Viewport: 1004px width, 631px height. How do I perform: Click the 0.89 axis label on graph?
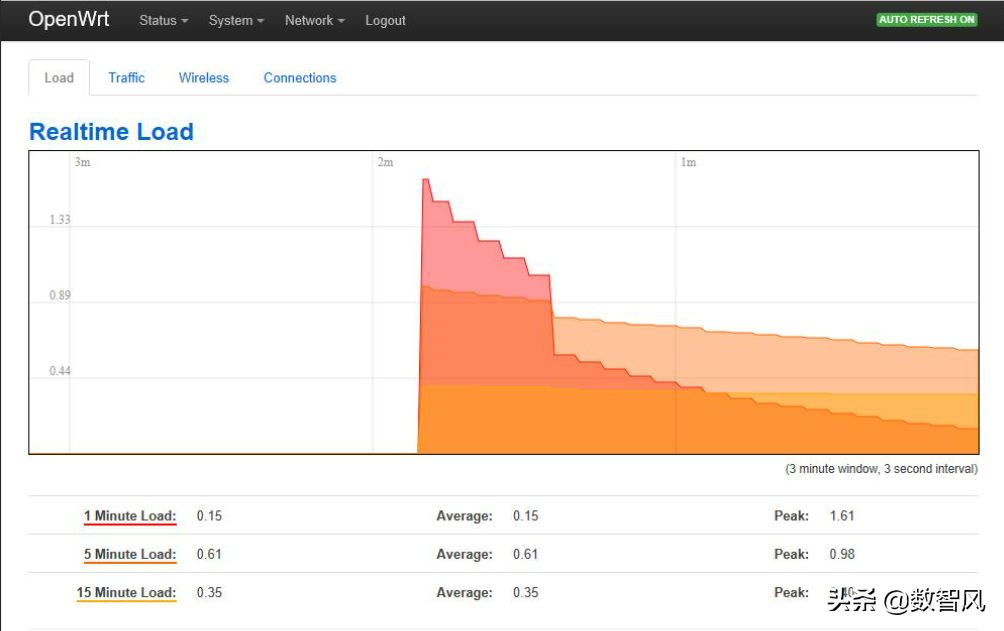pos(60,296)
